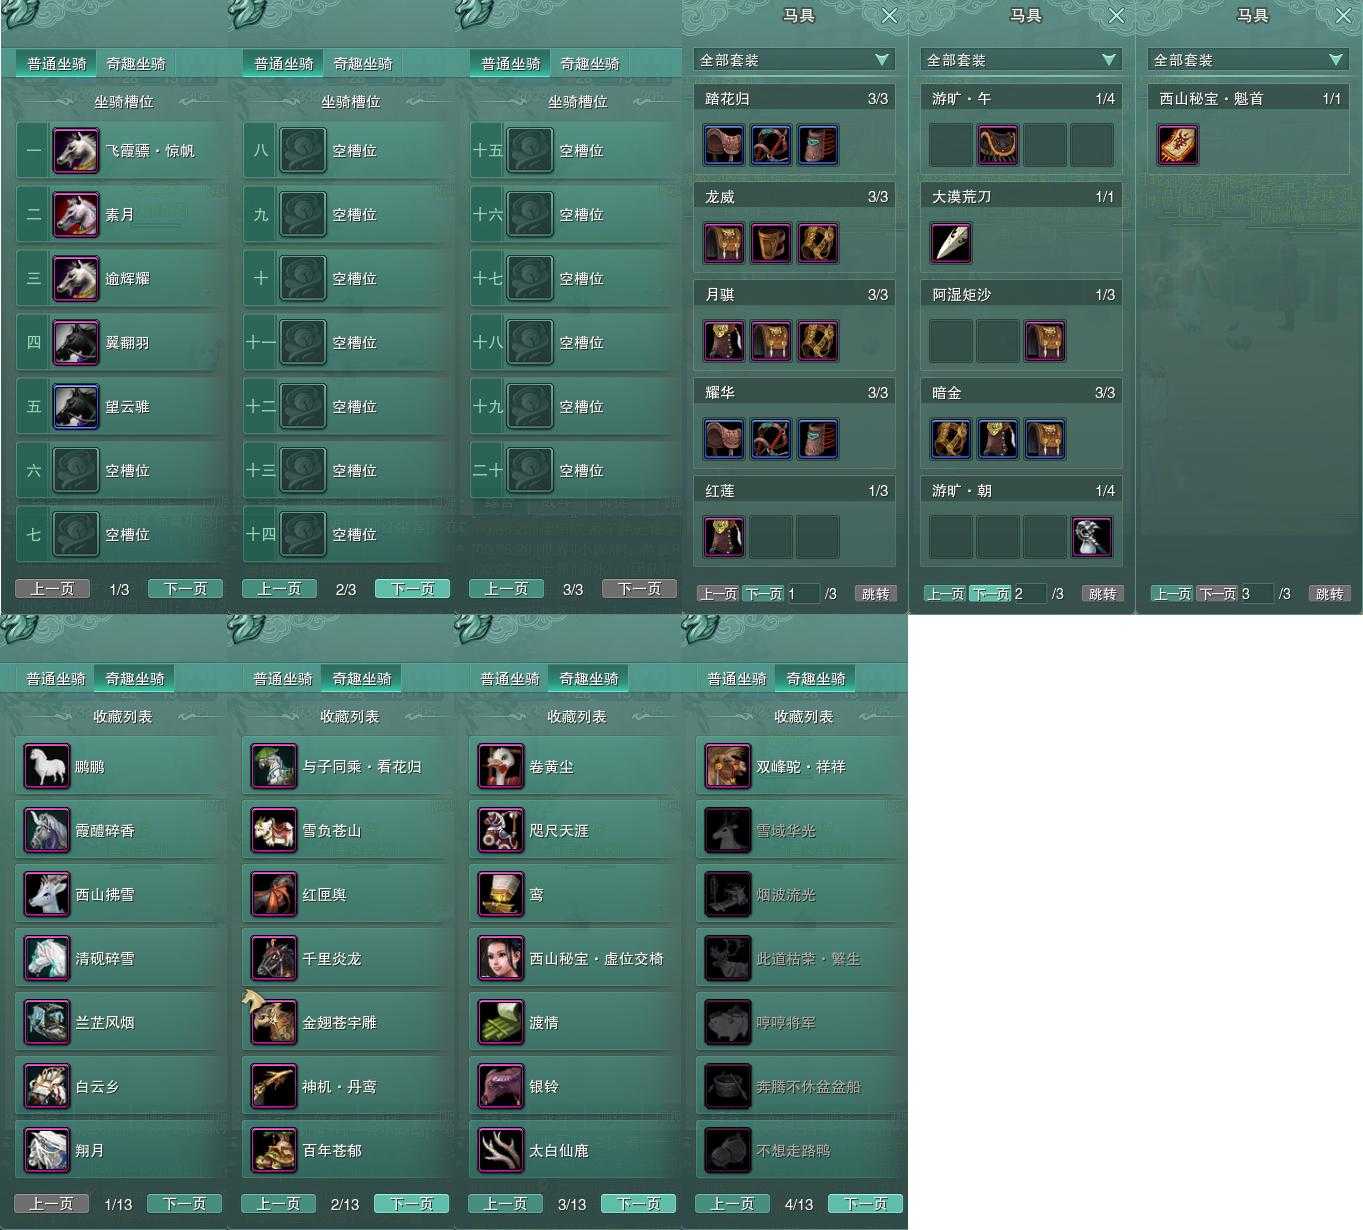
Task: Select the 飞霞骠·惊帆 horse icon
Action: [76, 150]
